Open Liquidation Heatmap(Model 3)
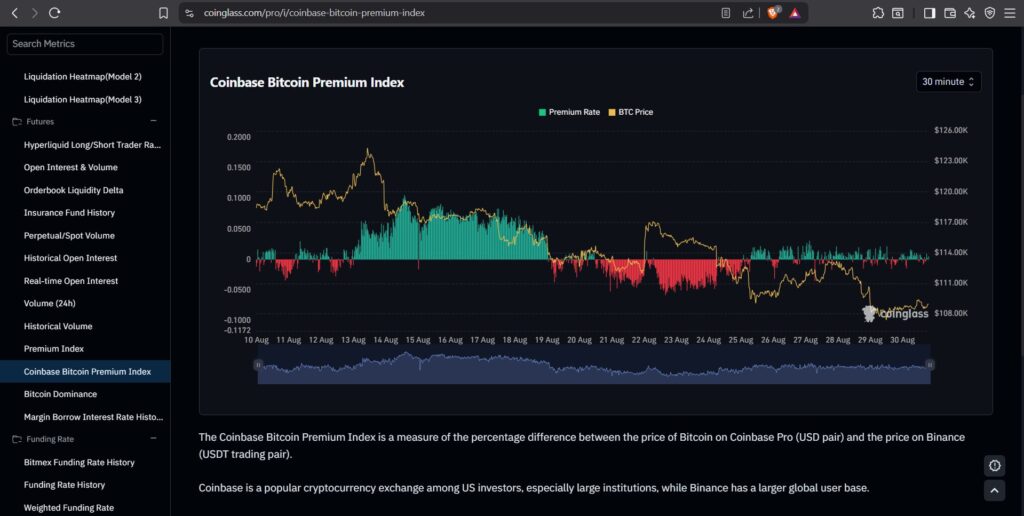Viewport: 1024px width, 516px height. click(83, 99)
